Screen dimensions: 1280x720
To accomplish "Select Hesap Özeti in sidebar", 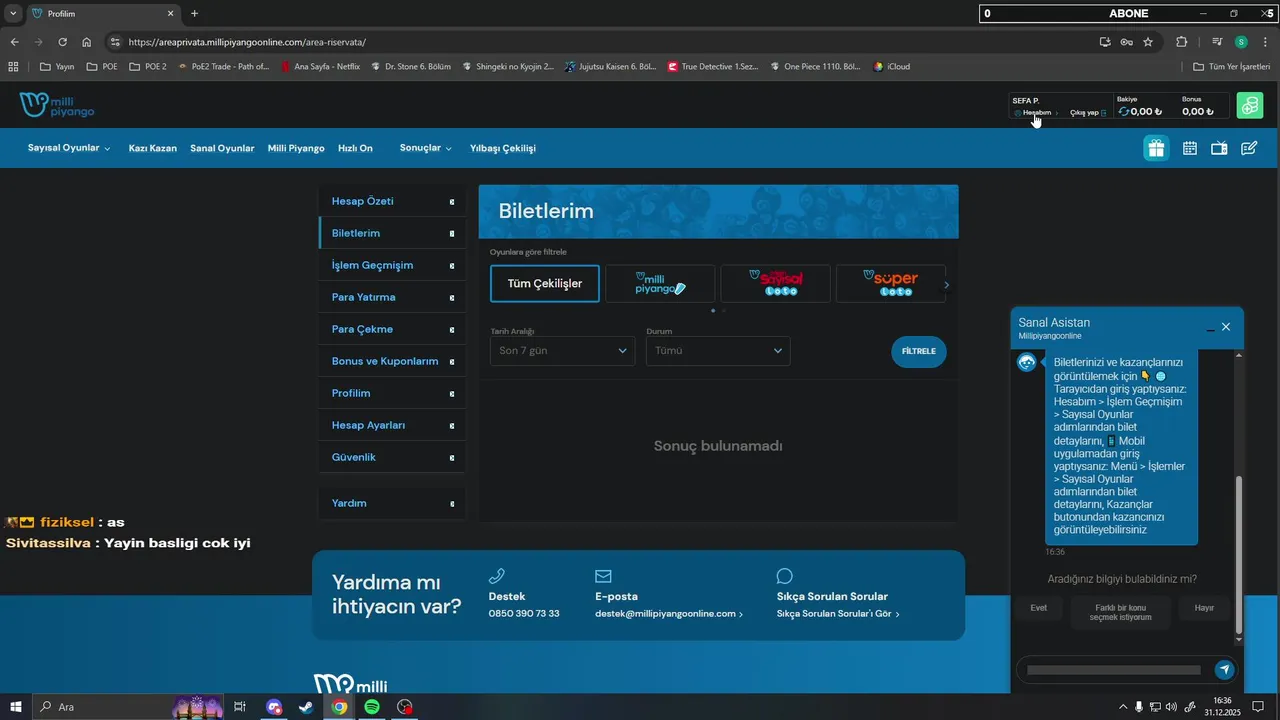I will [392, 201].
